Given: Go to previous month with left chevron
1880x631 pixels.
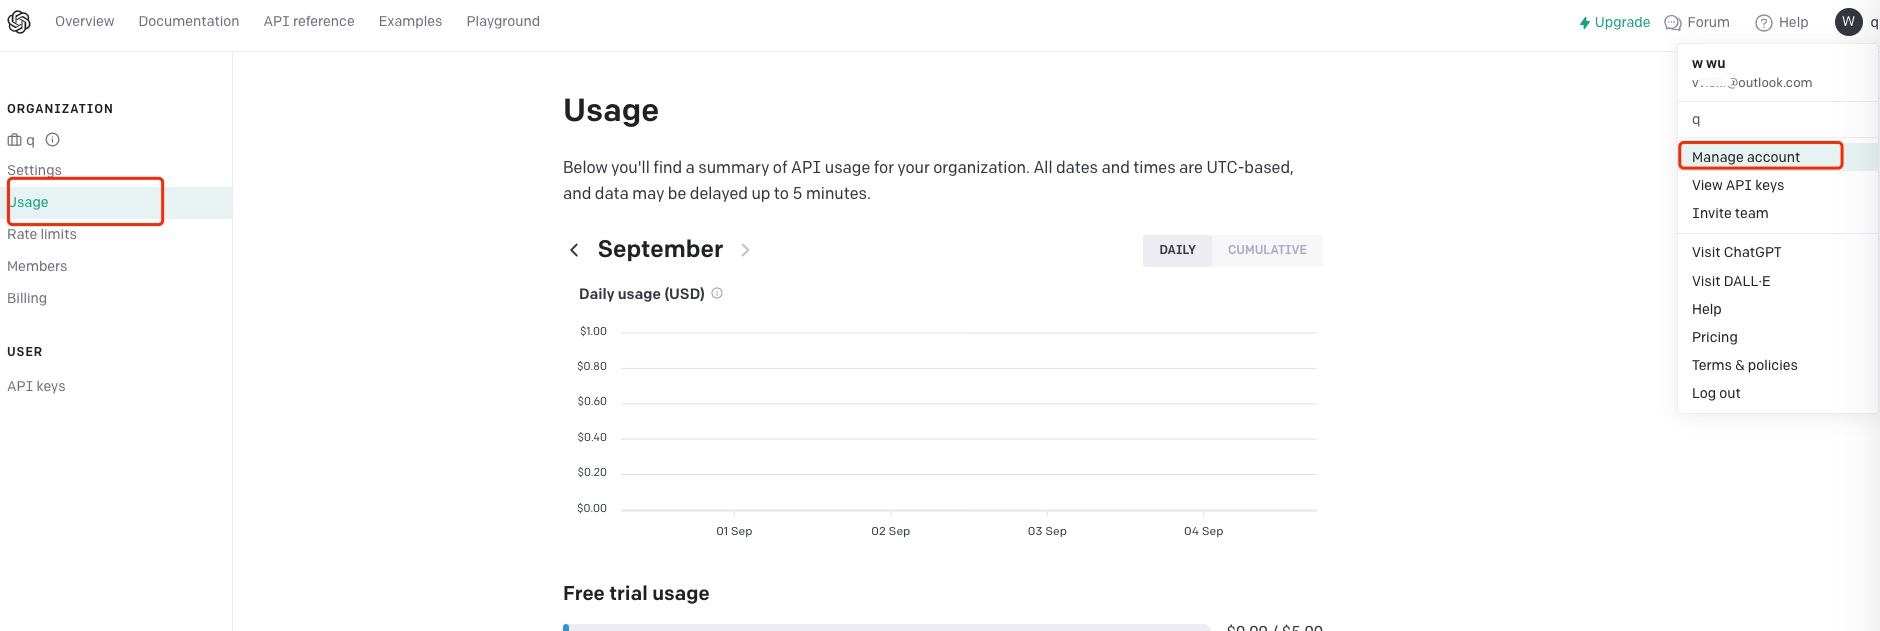Looking at the screenshot, I should [574, 250].
